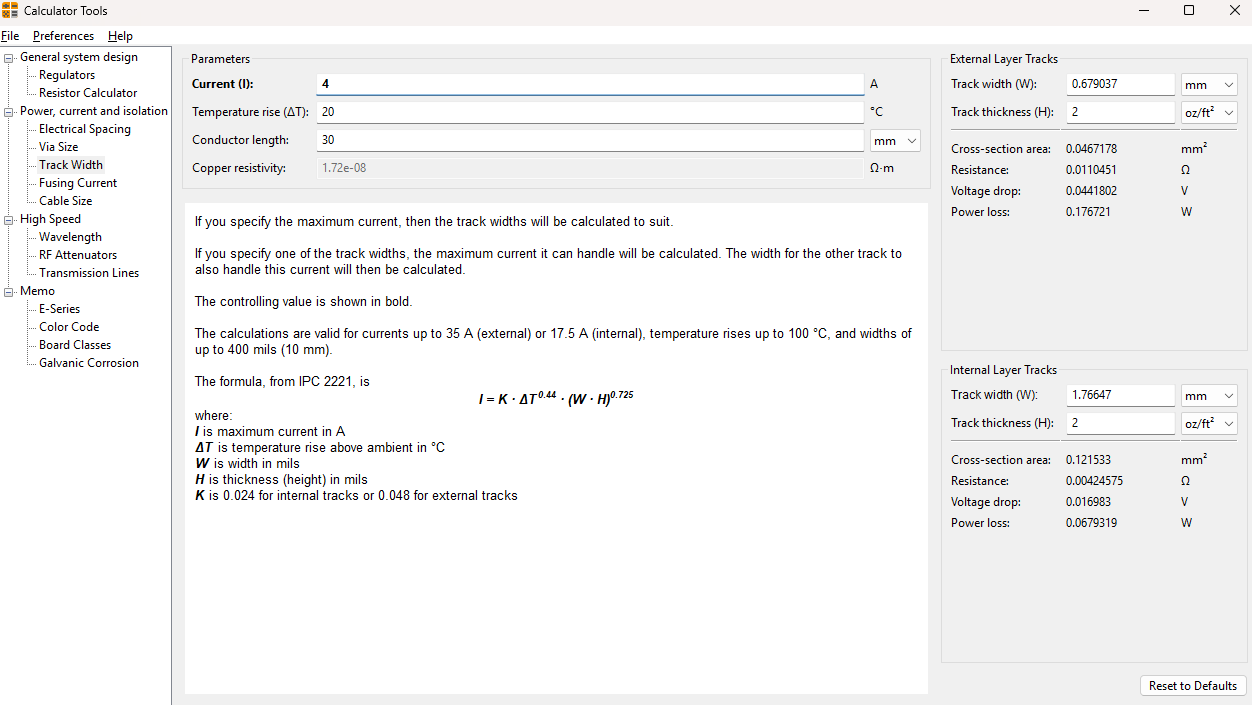1252x705 pixels.
Task: Minimize the Calculator Tools window
Action: (x=1143, y=10)
